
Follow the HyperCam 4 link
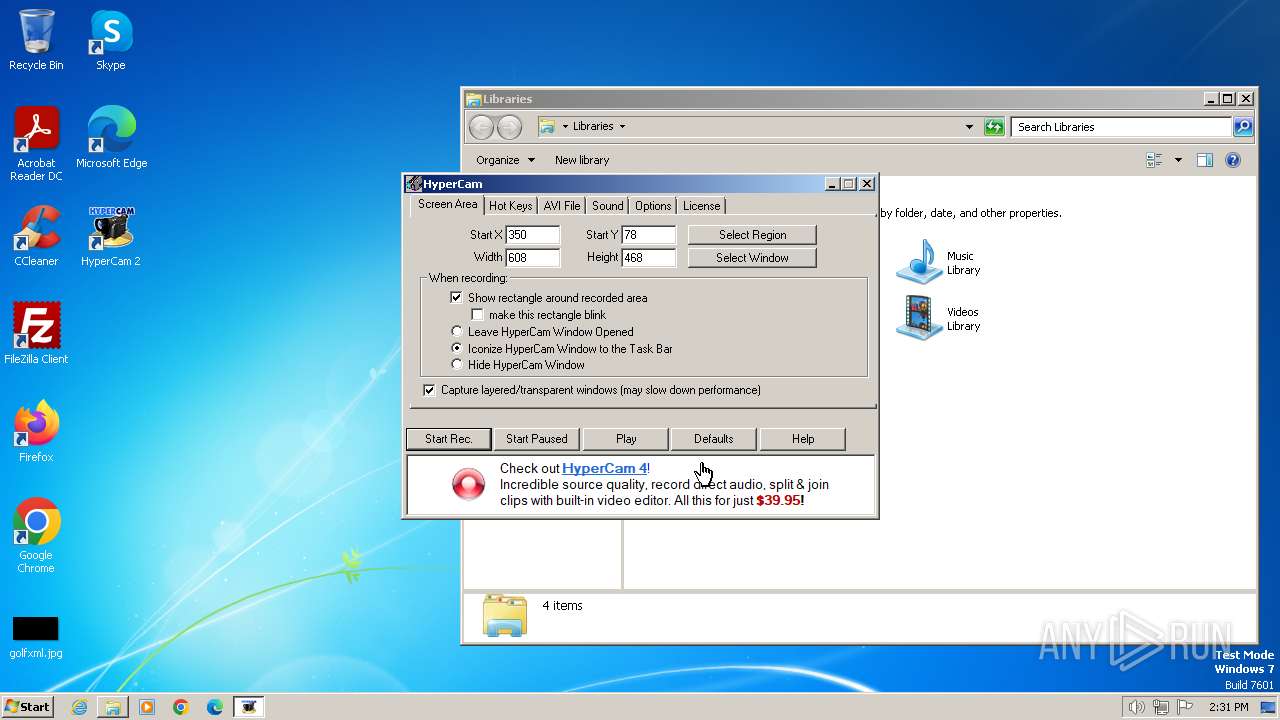tap(604, 468)
